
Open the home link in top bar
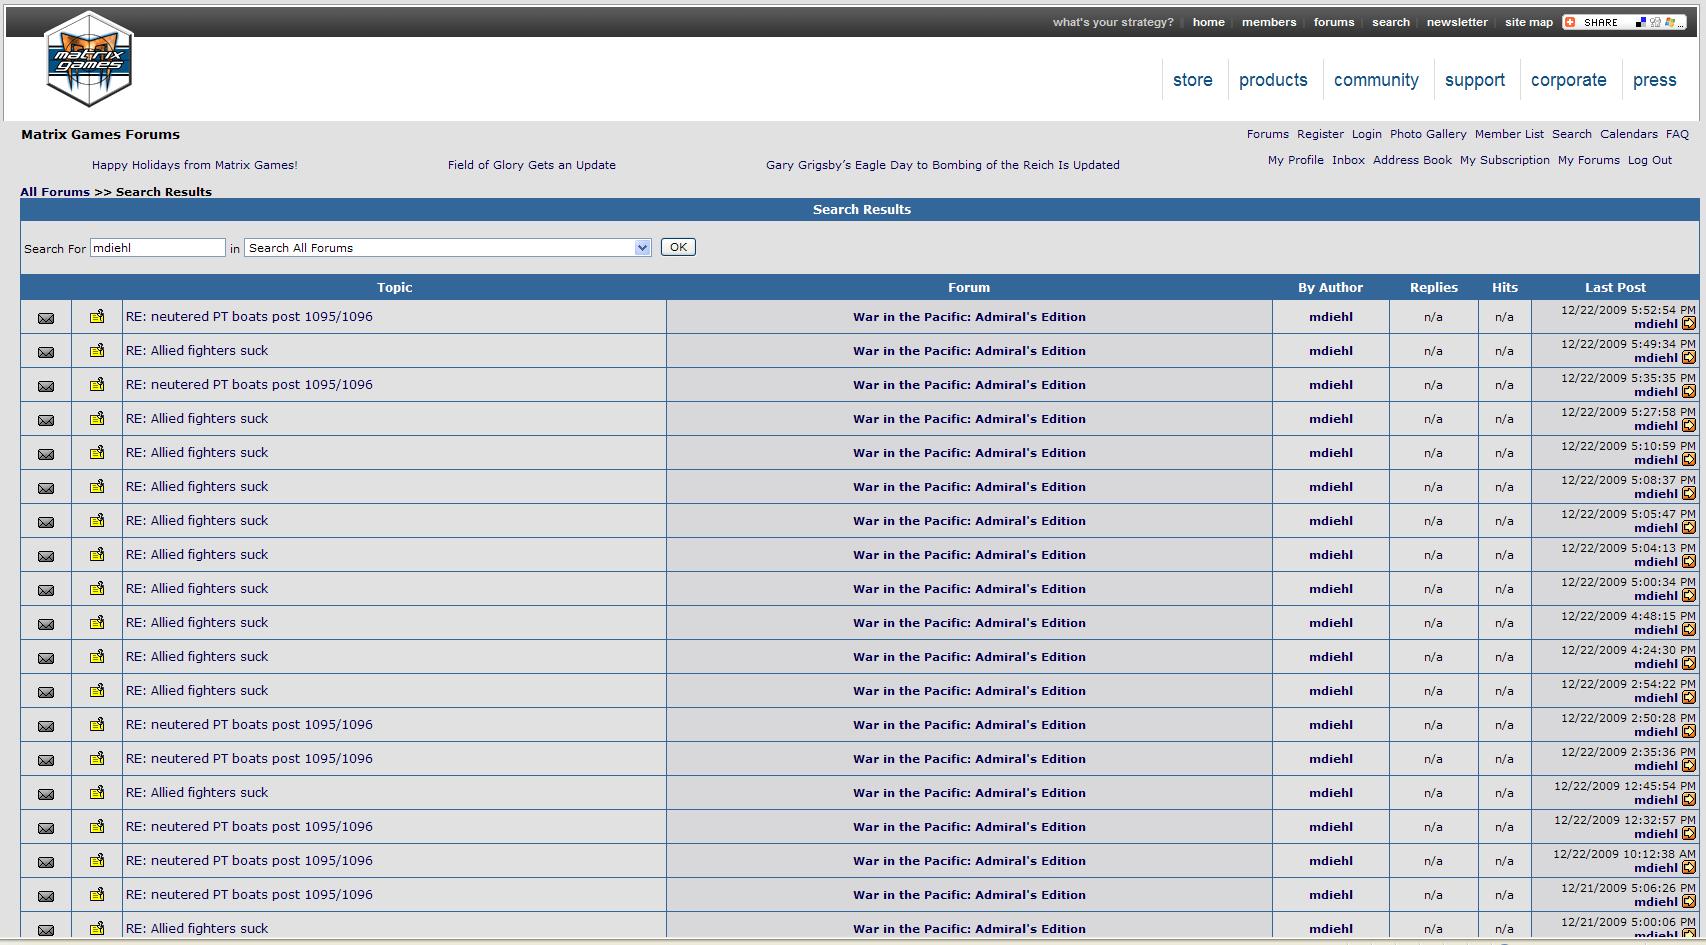click(1209, 22)
